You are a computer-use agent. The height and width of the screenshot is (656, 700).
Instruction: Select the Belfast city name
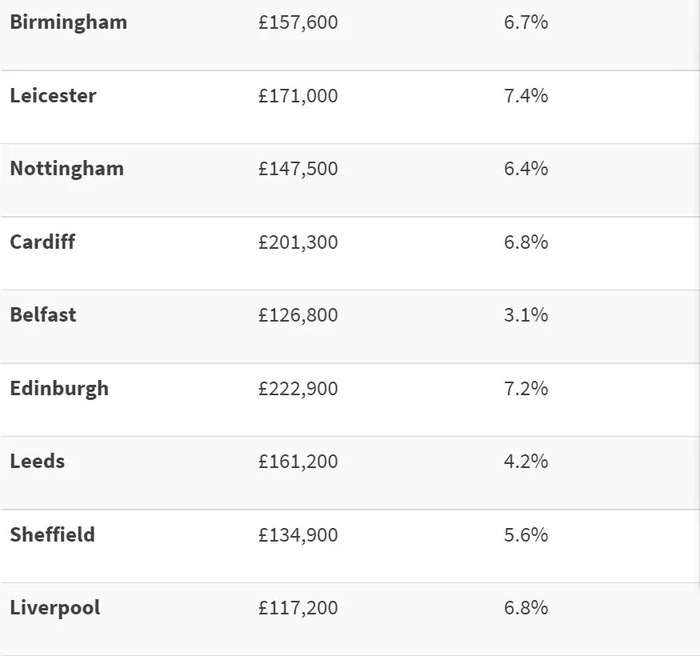(x=43, y=315)
